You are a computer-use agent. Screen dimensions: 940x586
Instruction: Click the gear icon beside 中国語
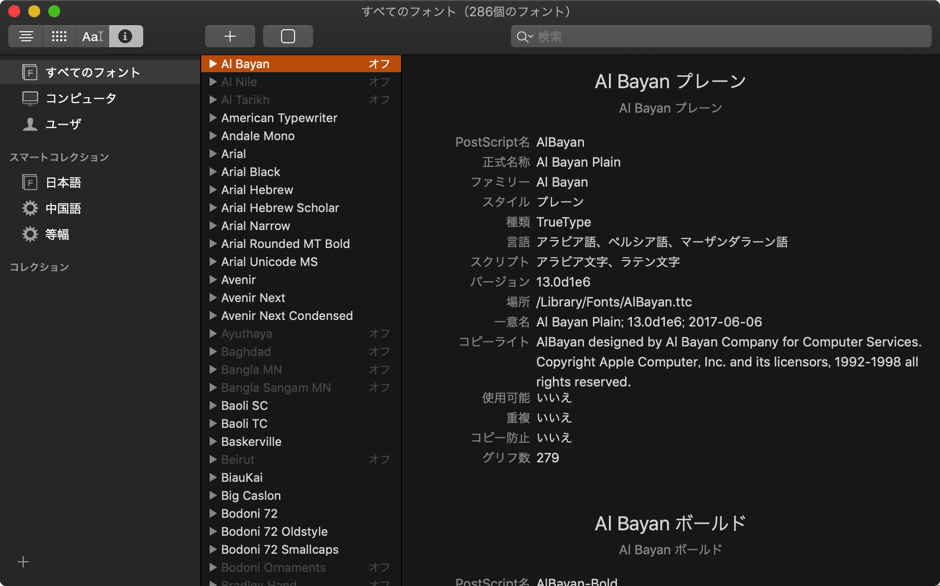point(30,208)
